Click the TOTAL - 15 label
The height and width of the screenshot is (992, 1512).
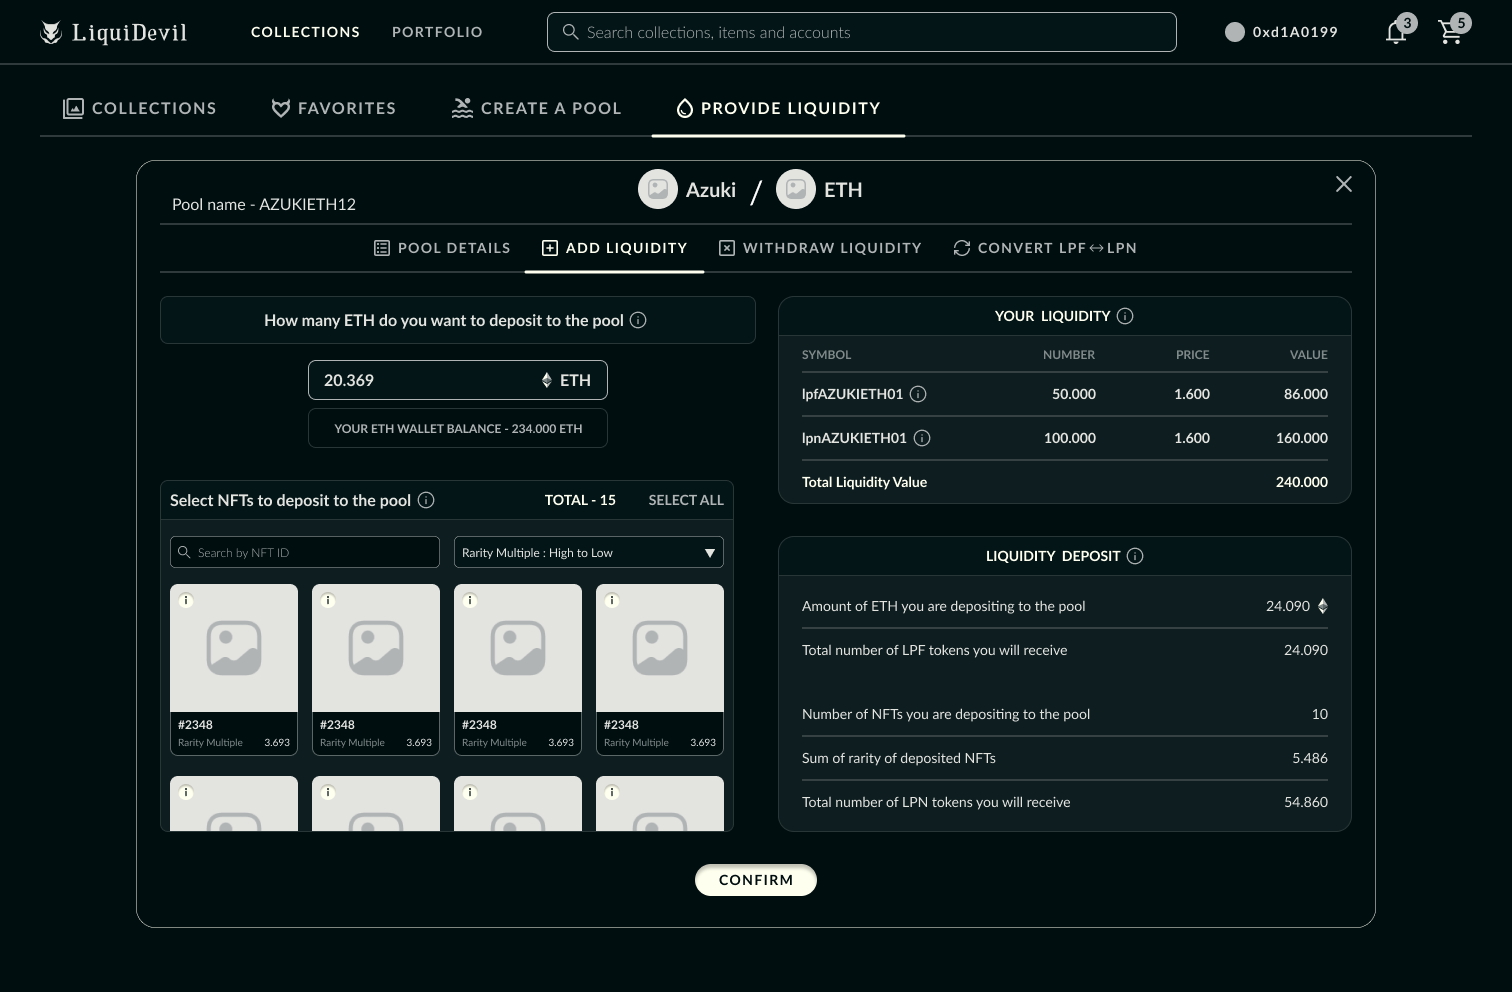tap(580, 500)
